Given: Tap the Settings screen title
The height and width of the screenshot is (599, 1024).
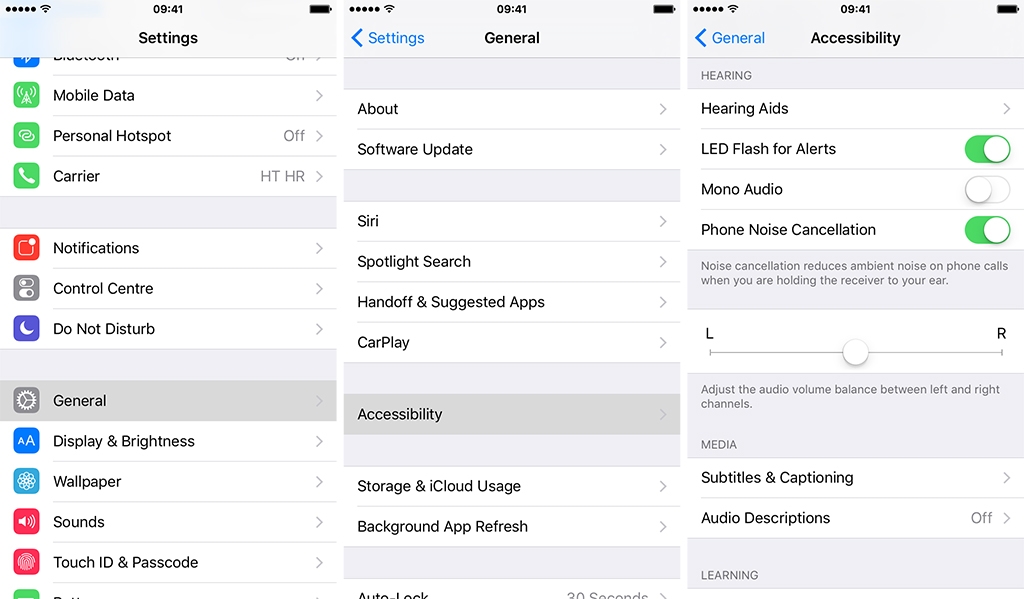Looking at the screenshot, I should point(168,38).
